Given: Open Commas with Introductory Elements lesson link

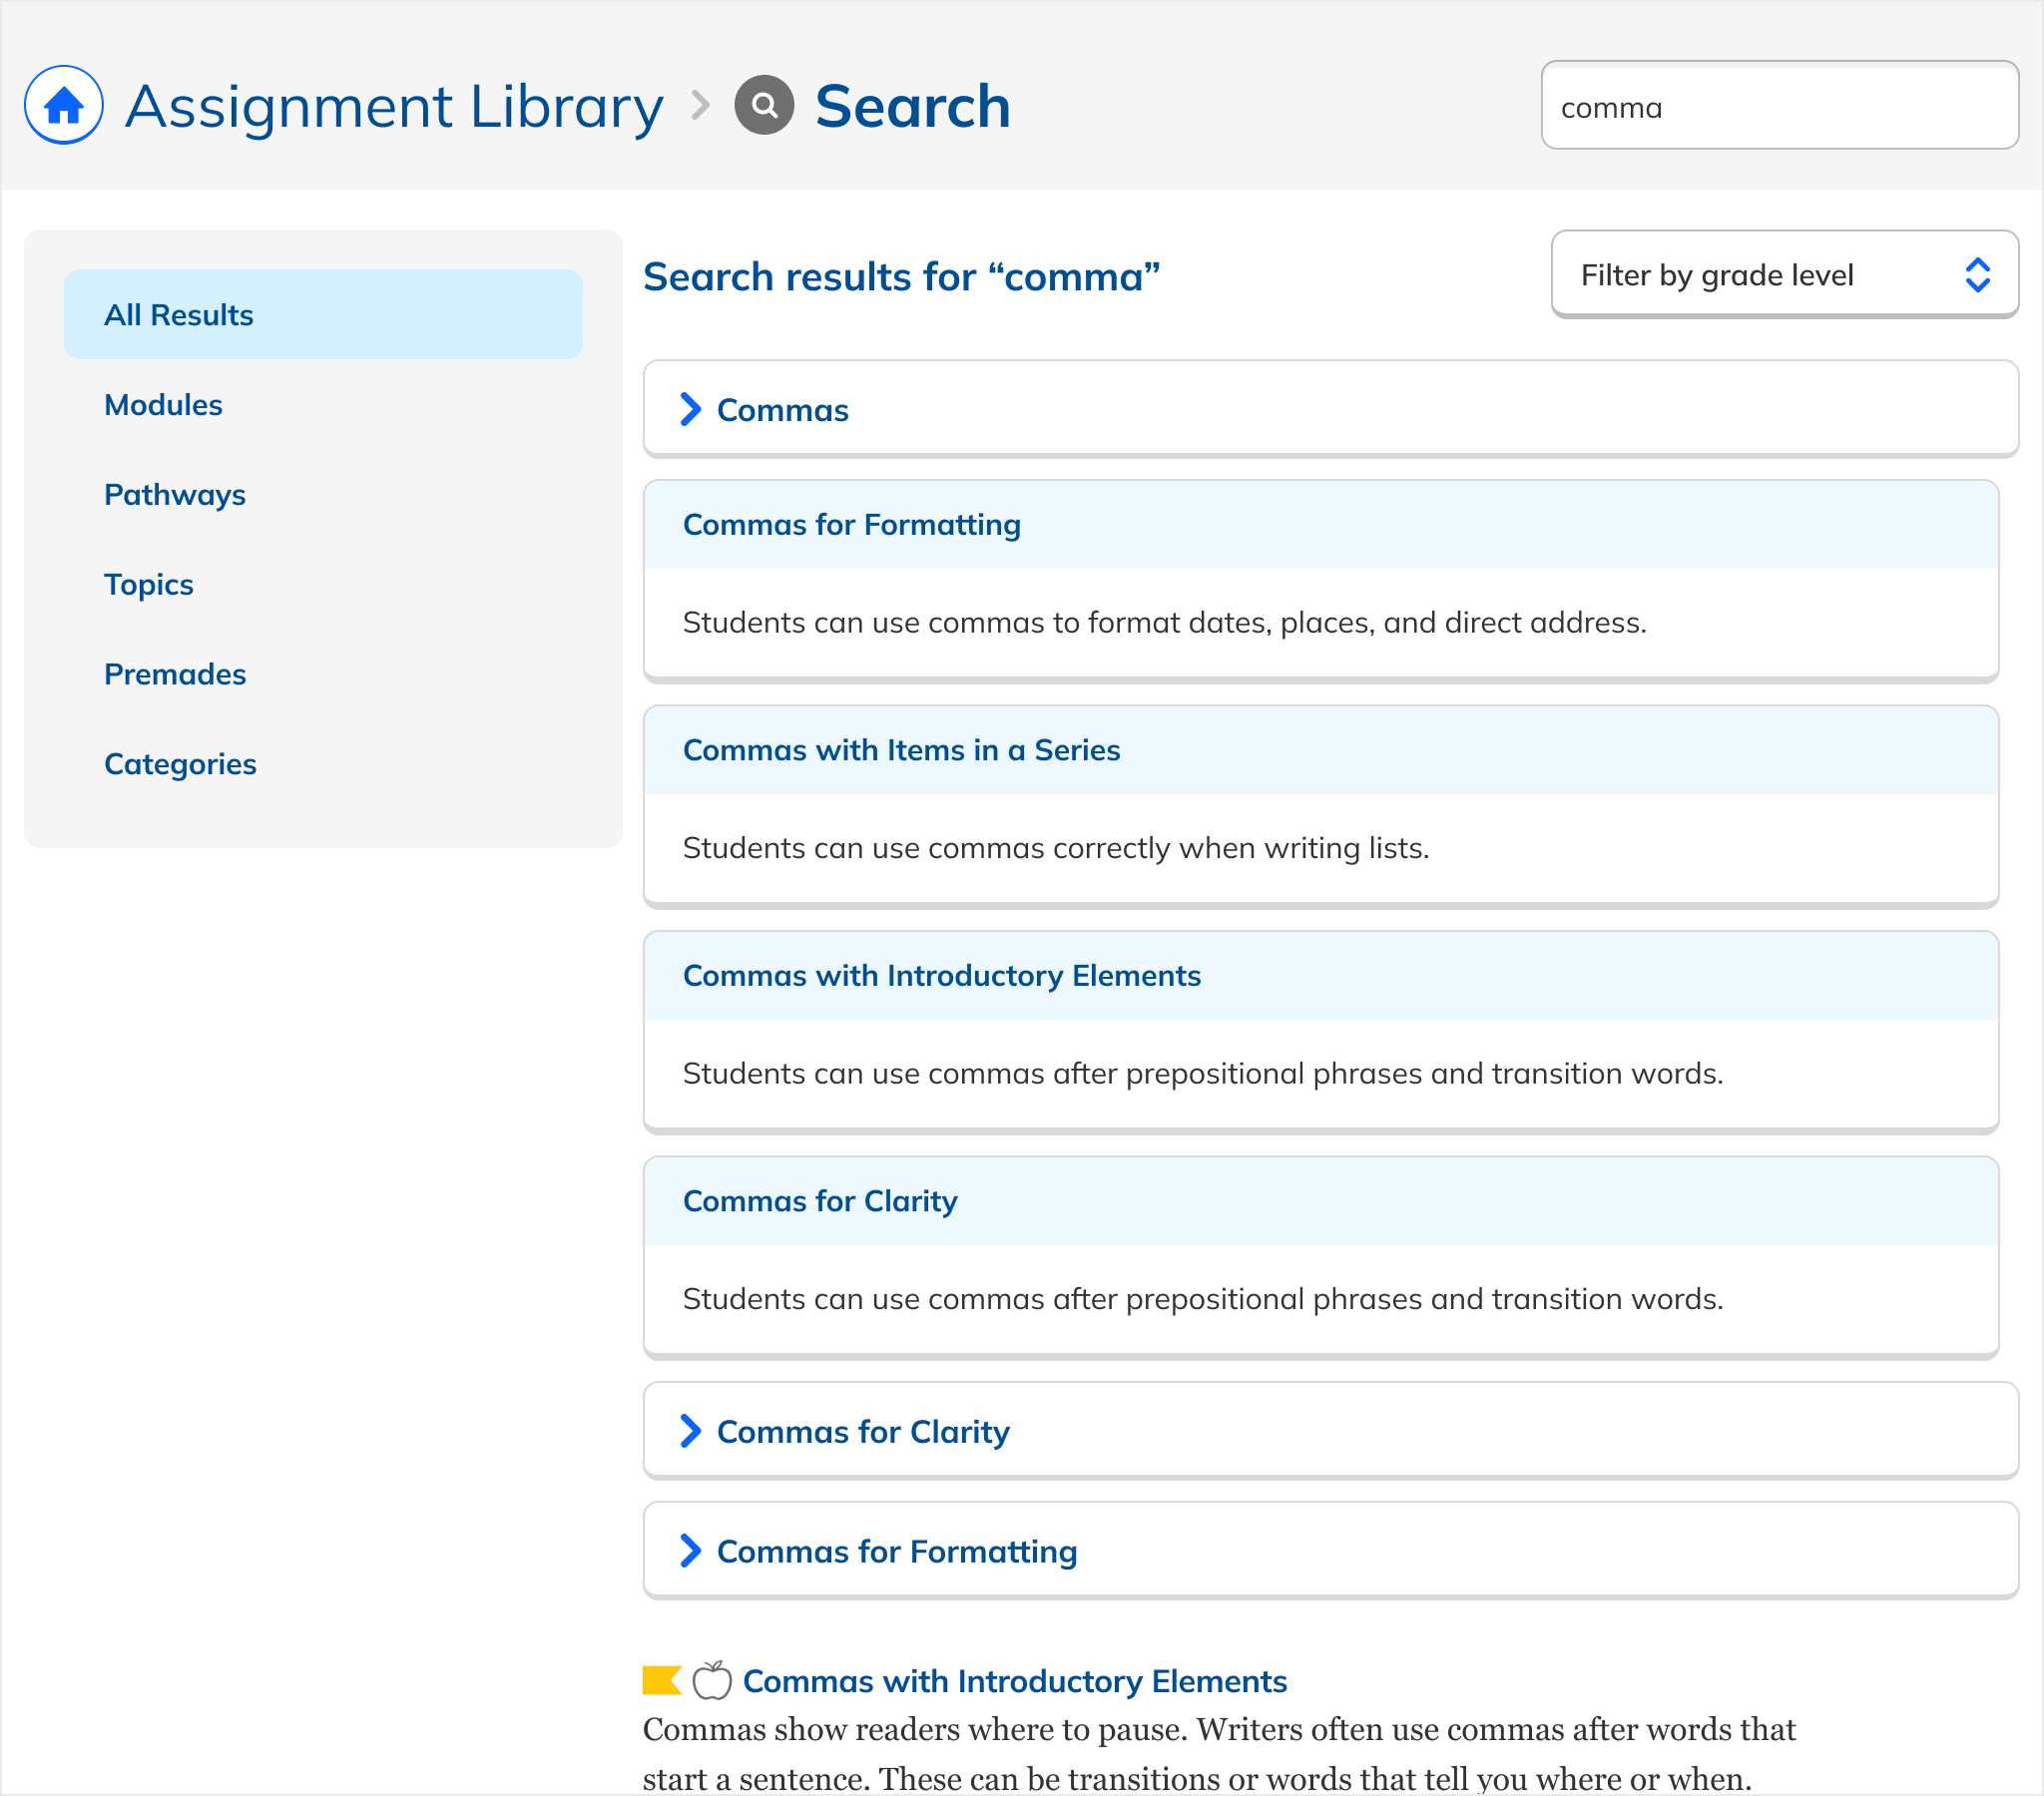Looking at the screenshot, I should (x=1014, y=1681).
